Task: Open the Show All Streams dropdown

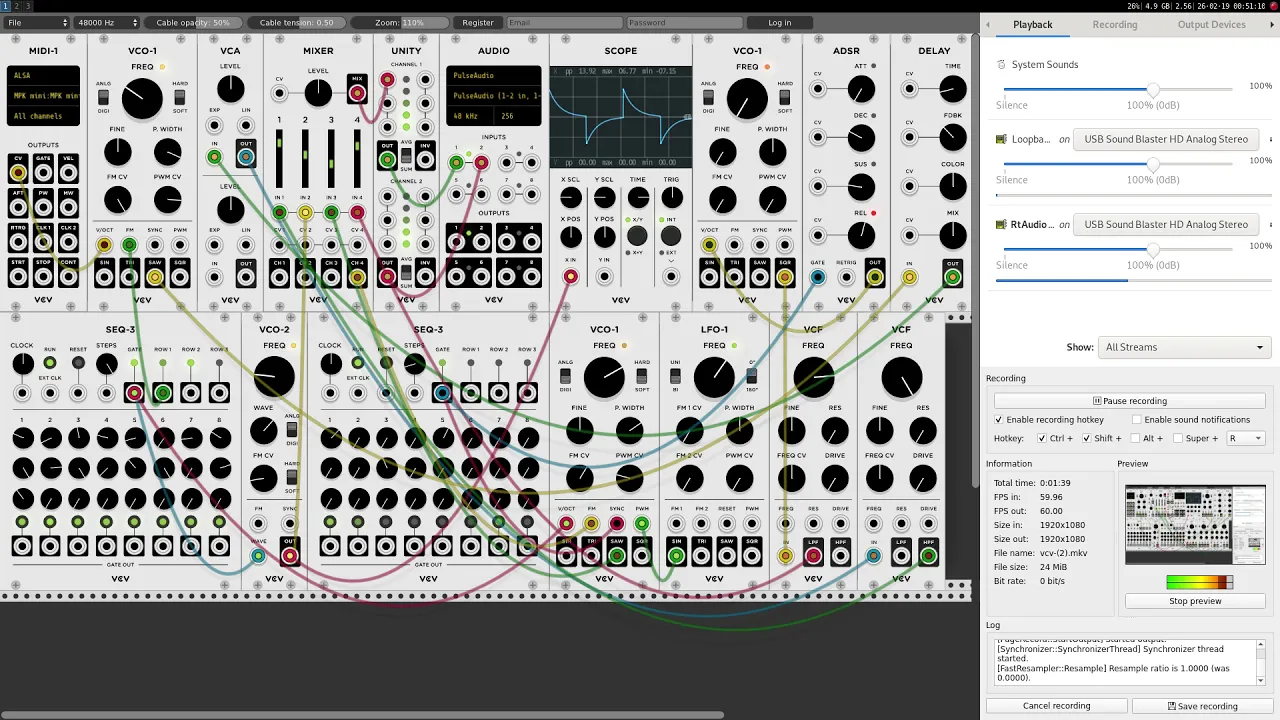Action: click(x=1183, y=347)
